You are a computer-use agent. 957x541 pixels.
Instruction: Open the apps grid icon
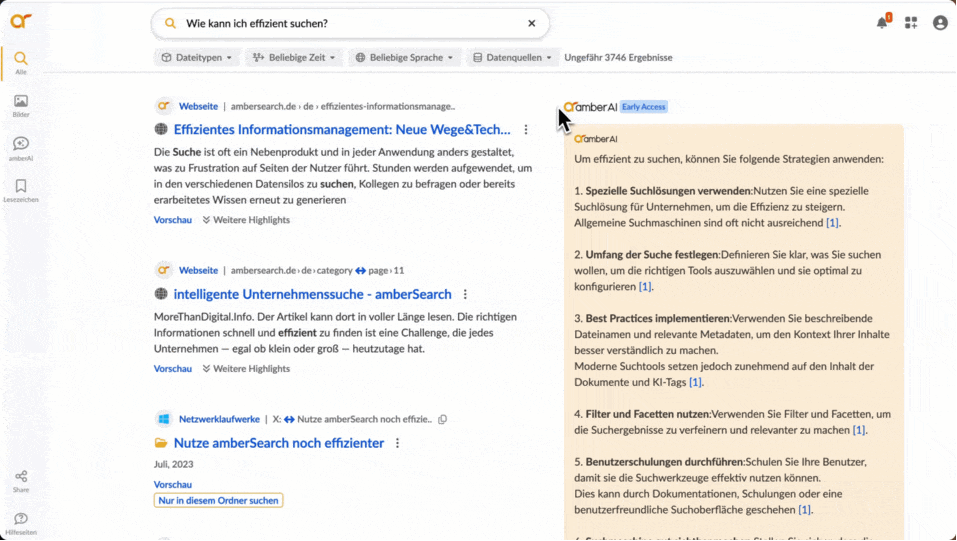pyautogui.click(x=911, y=23)
